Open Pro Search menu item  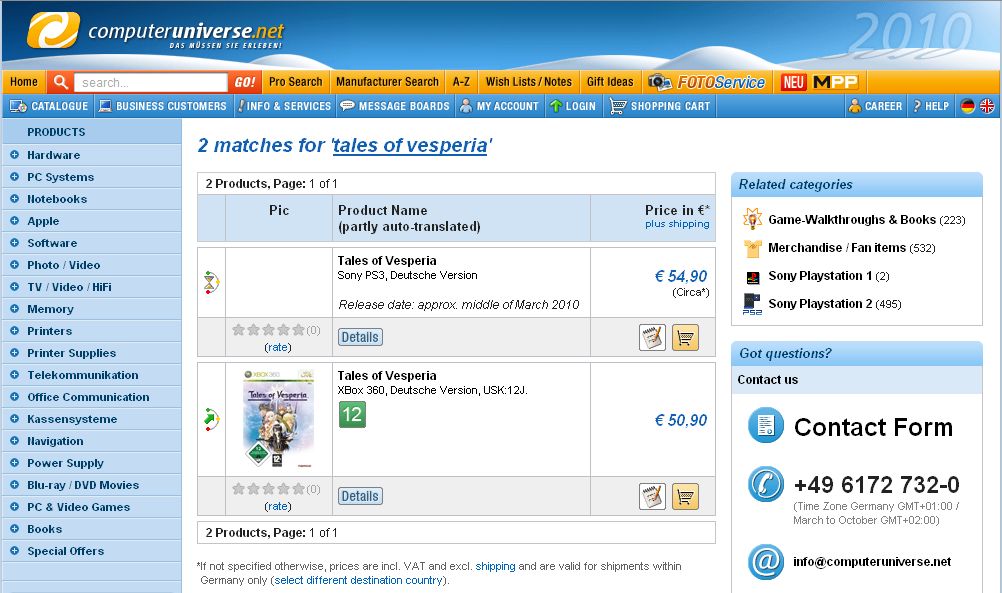[x=296, y=82]
